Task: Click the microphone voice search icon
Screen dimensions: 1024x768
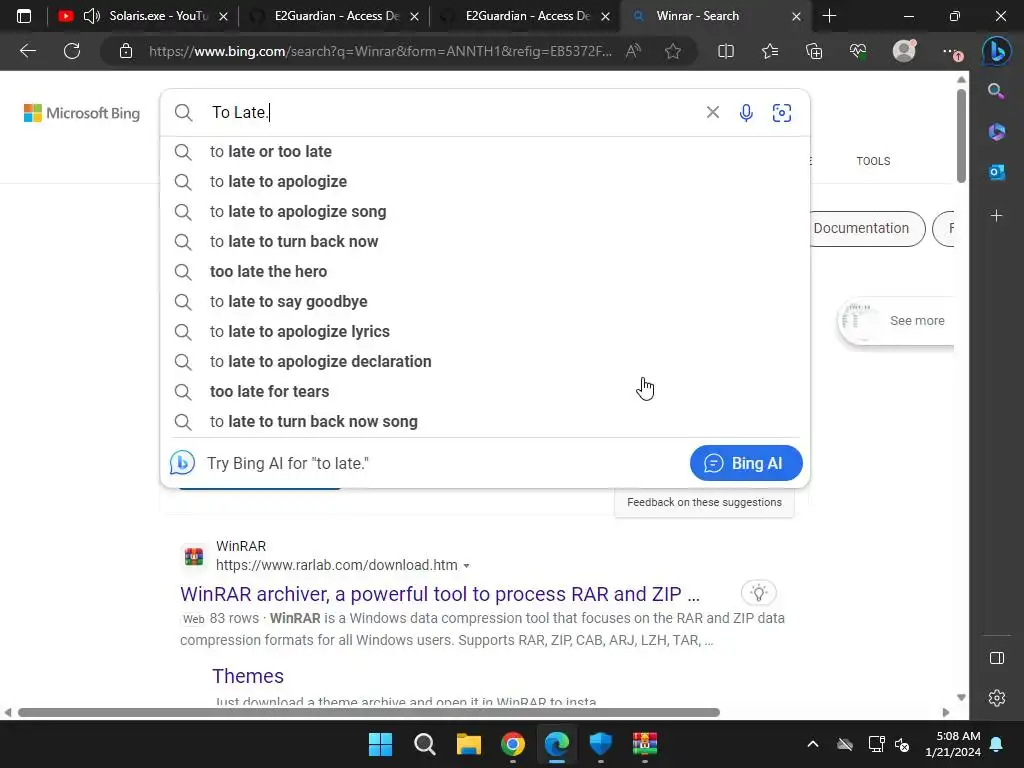Action: pos(746,113)
